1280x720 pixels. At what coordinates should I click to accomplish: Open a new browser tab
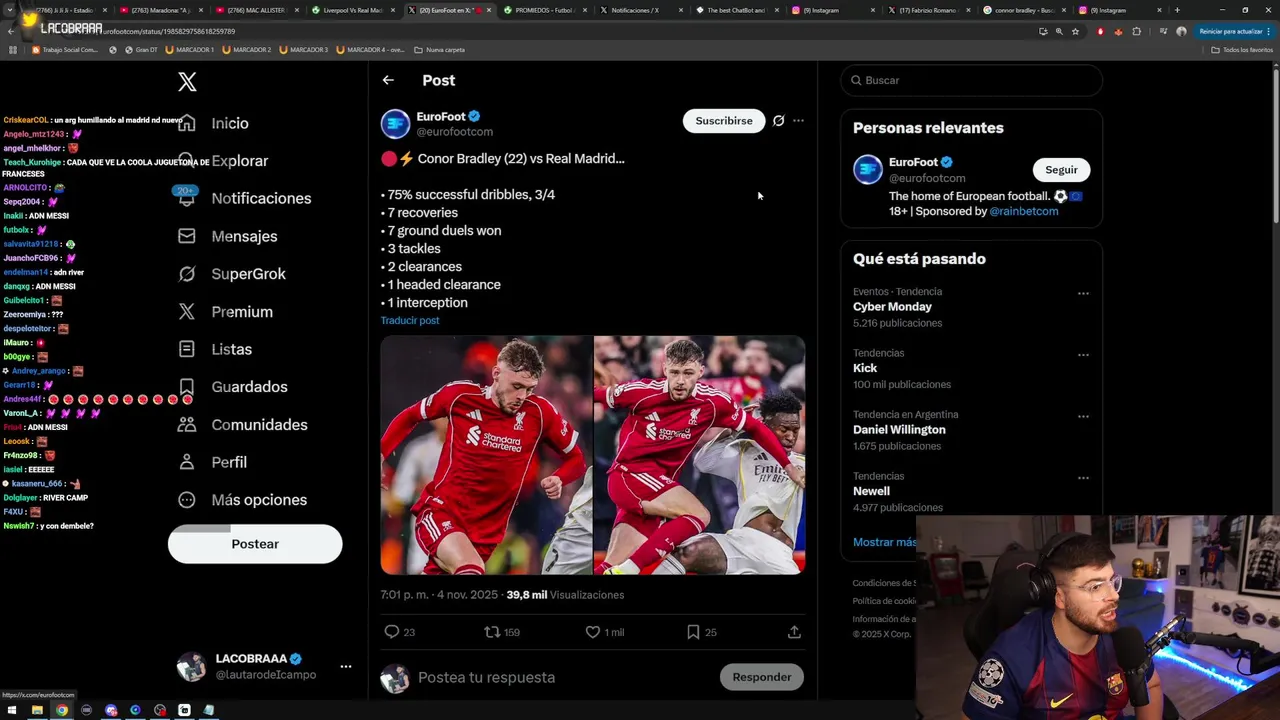(1177, 10)
